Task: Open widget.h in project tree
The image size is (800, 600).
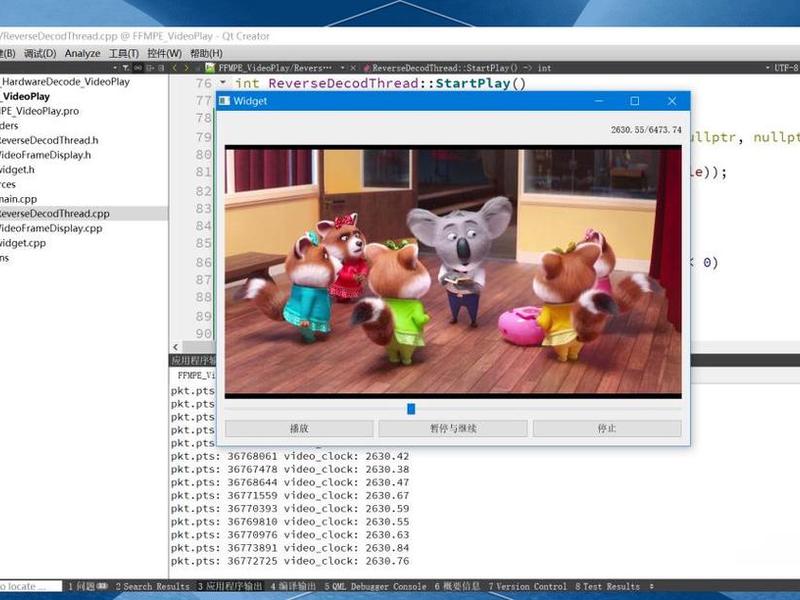Action: click(17, 169)
